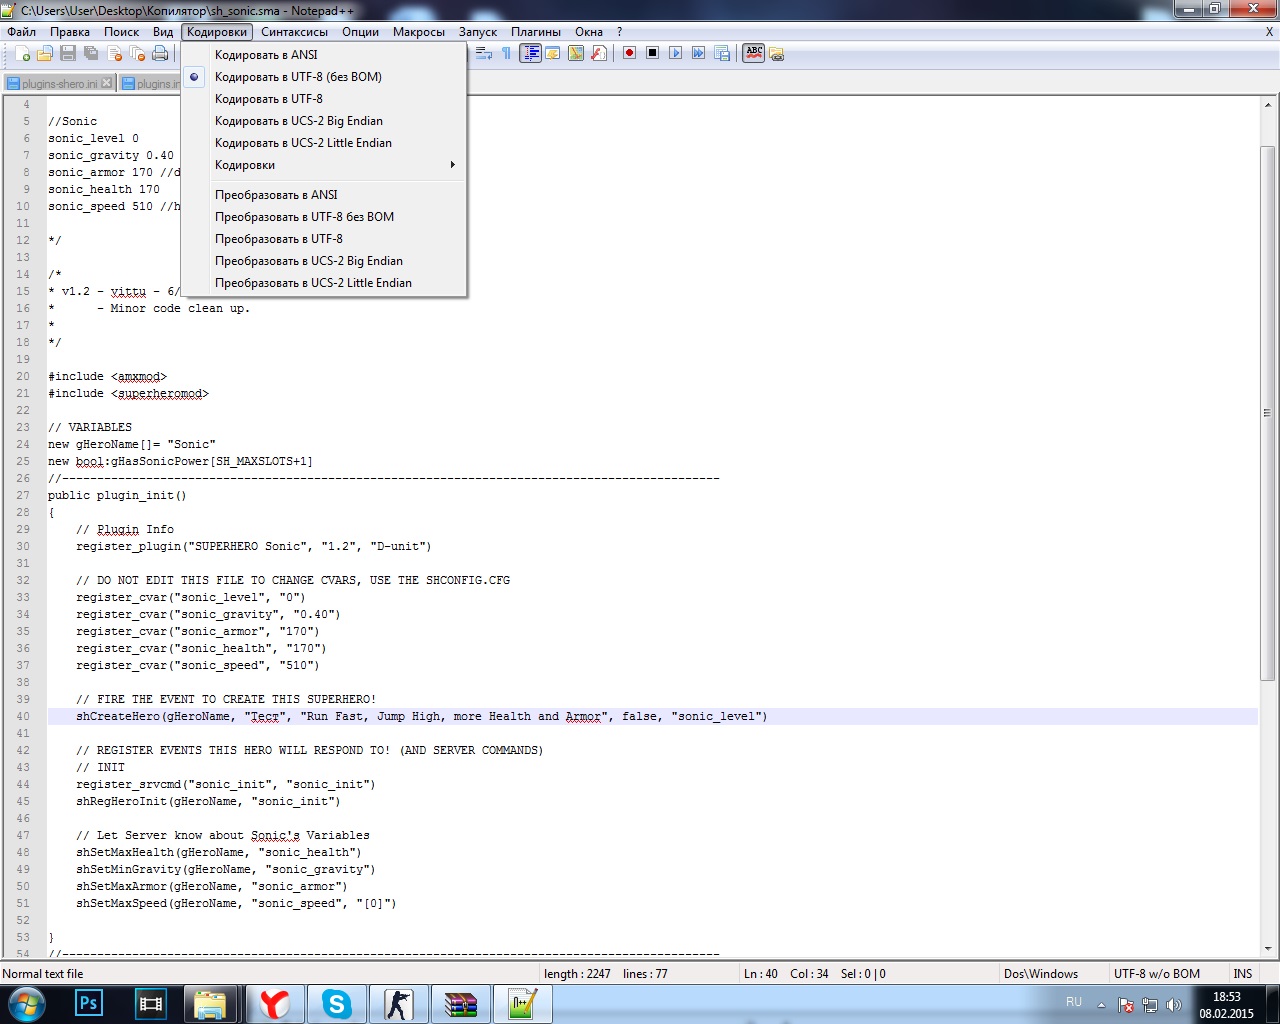Toggle the INS insert mode indicator
This screenshot has width=1280, height=1024.
[1243, 974]
